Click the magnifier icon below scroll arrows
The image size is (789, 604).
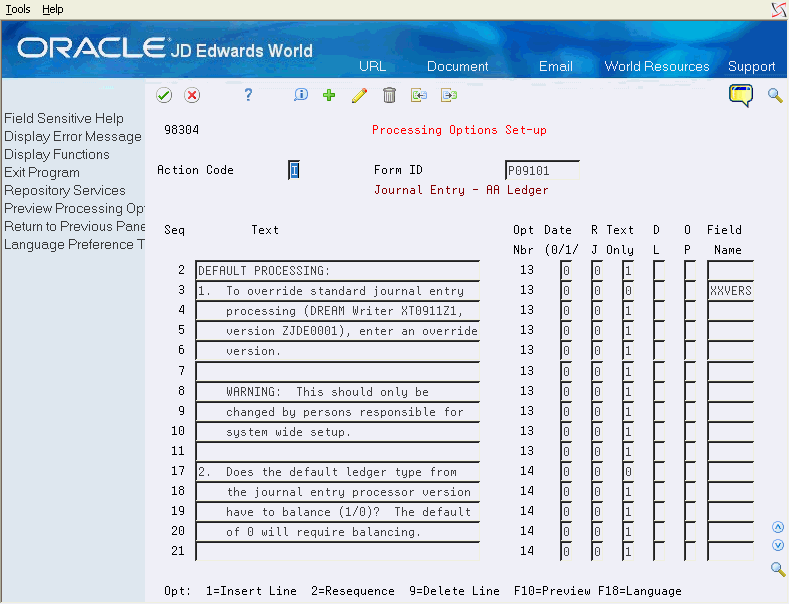coord(778,569)
